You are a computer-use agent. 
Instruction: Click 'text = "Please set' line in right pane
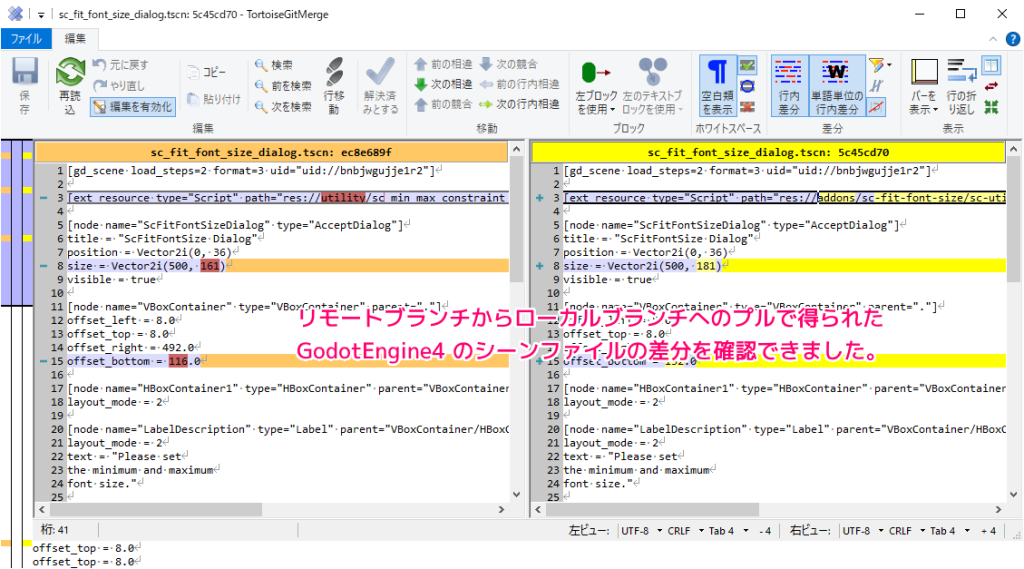coord(619,456)
